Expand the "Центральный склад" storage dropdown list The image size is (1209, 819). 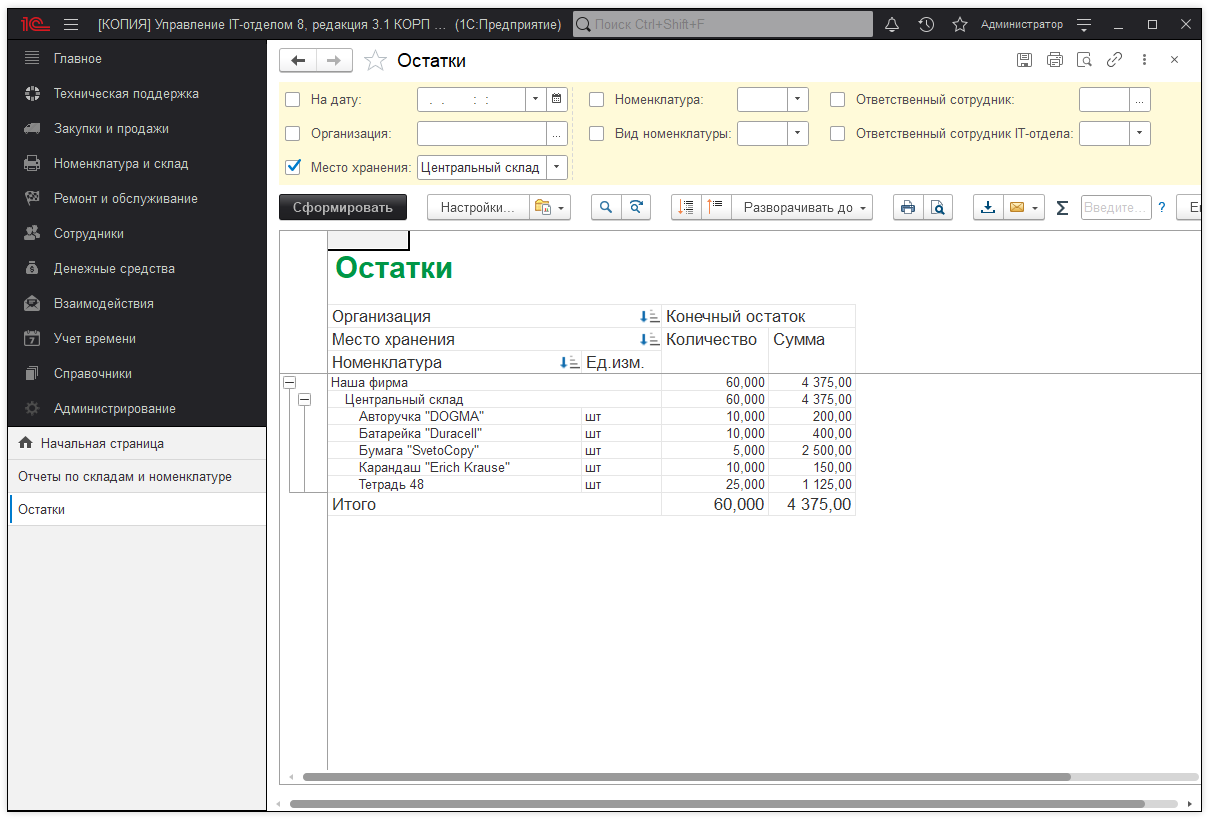pyautogui.click(x=558, y=167)
